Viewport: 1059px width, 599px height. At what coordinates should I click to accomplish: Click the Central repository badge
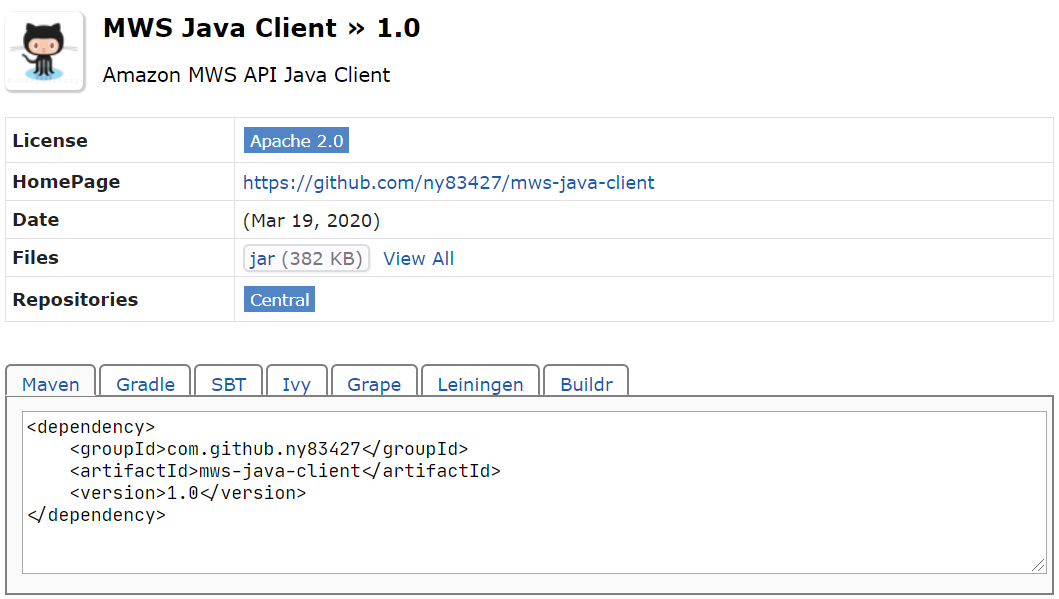pyautogui.click(x=280, y=300)
